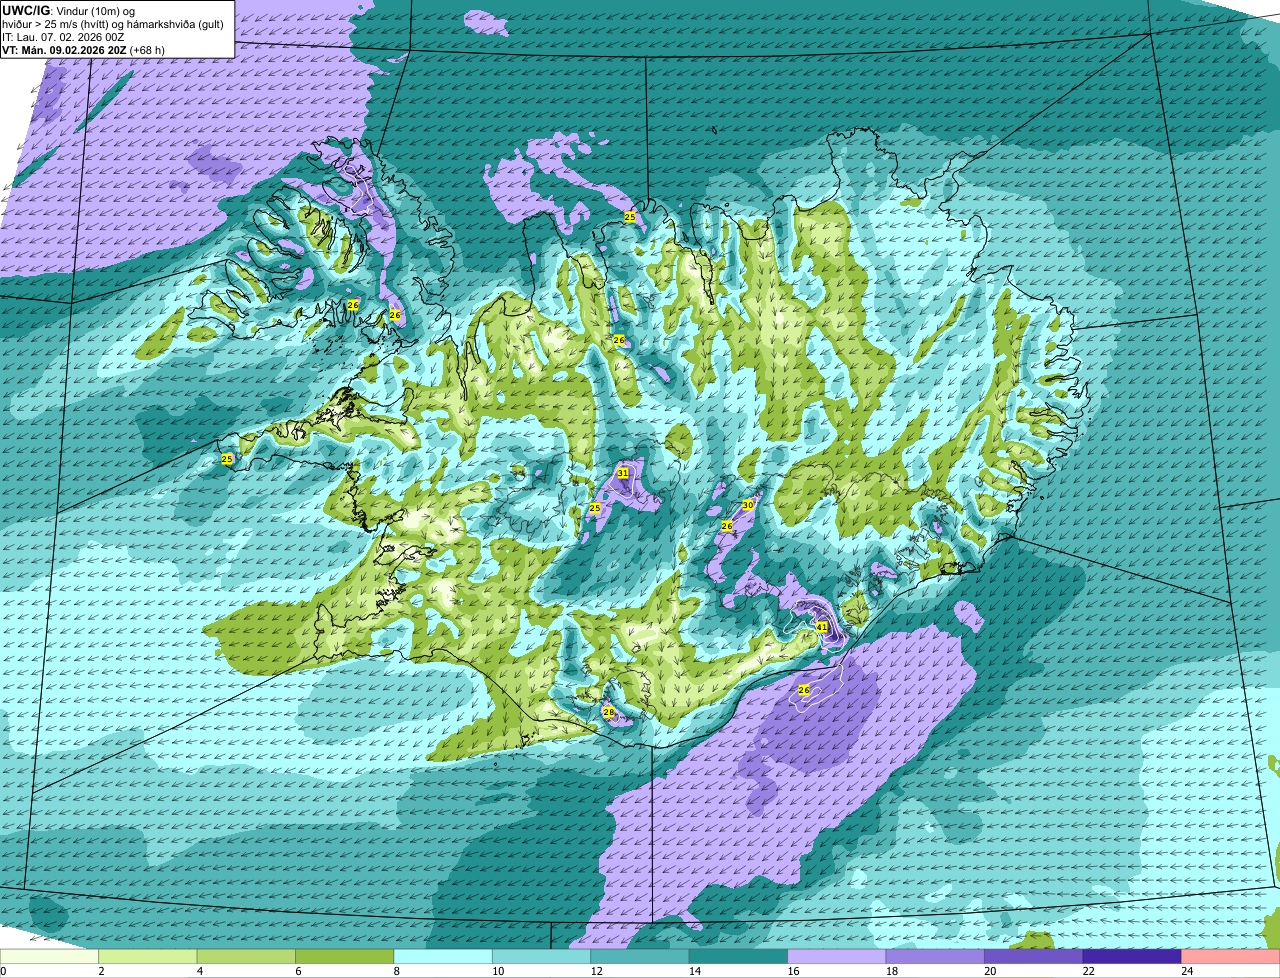Click the '18' tick label on the scale

(892, 970)
